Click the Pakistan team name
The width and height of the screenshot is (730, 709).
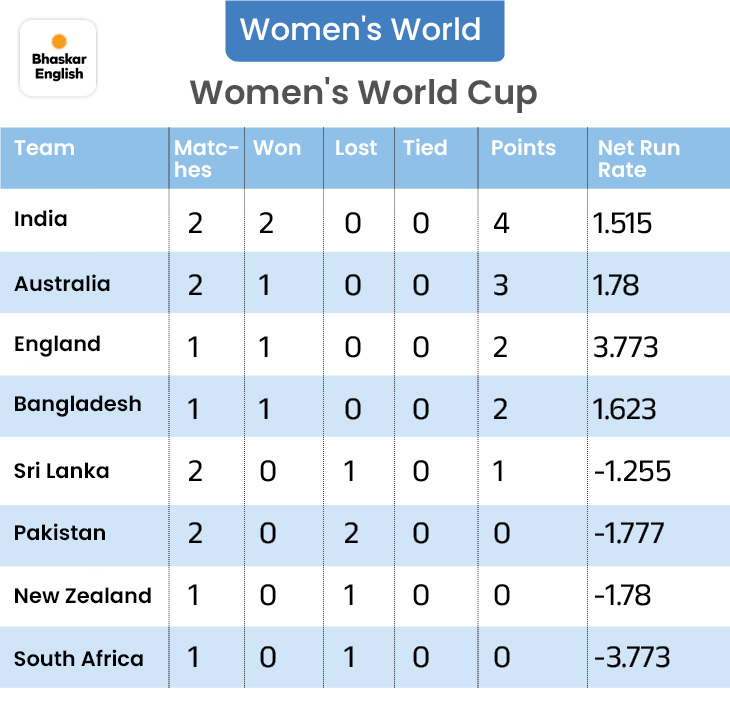[60, 532]
